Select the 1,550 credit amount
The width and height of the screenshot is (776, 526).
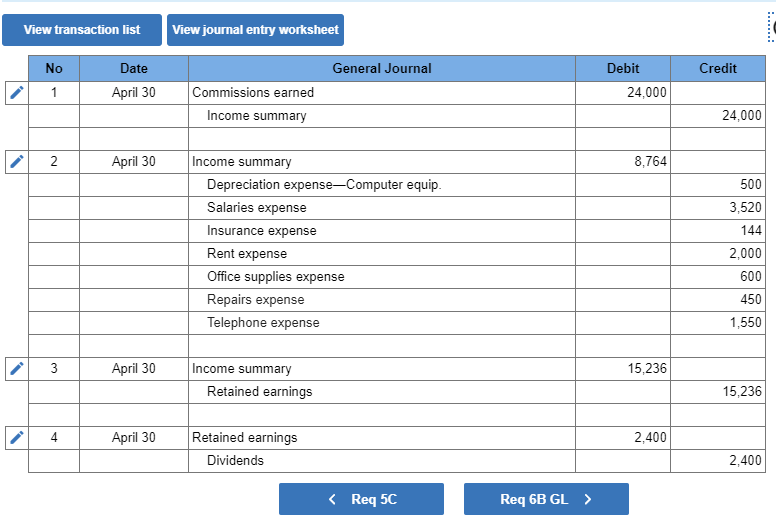(718, 323)
